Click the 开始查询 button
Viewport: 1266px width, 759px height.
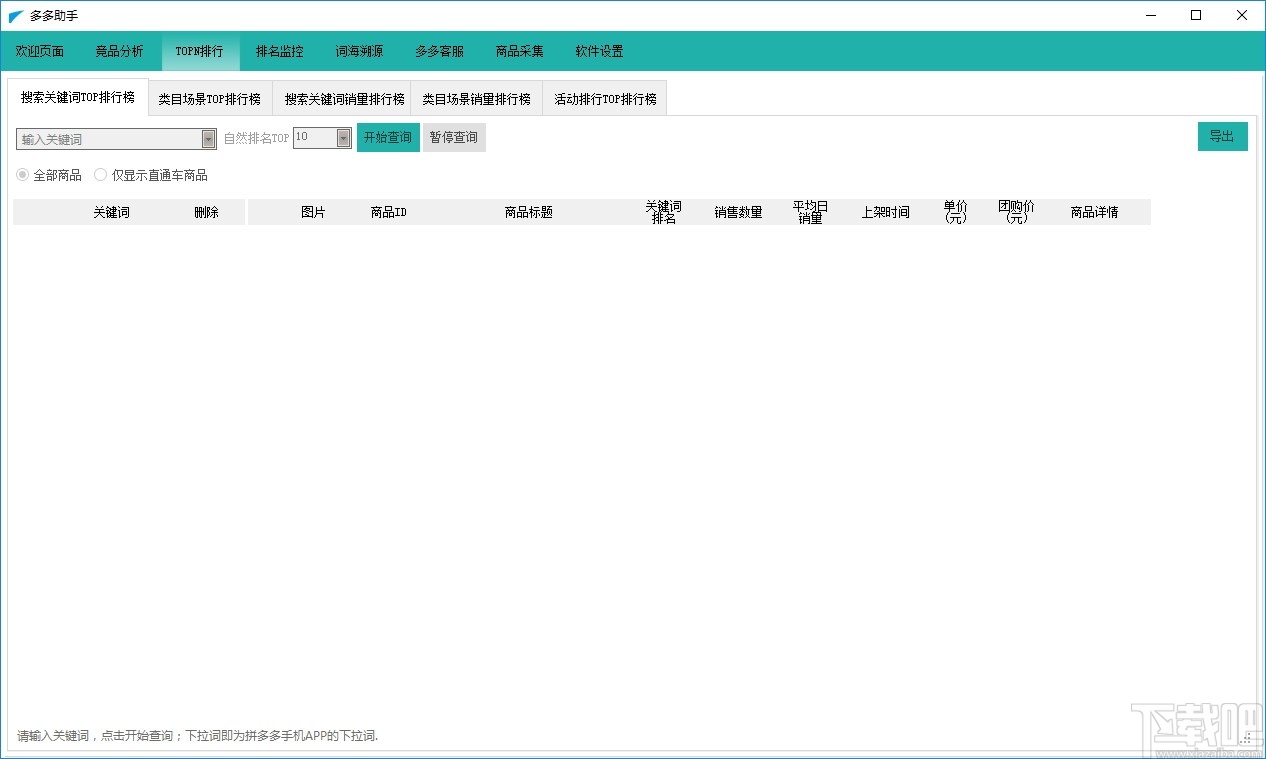pos(388,137)
